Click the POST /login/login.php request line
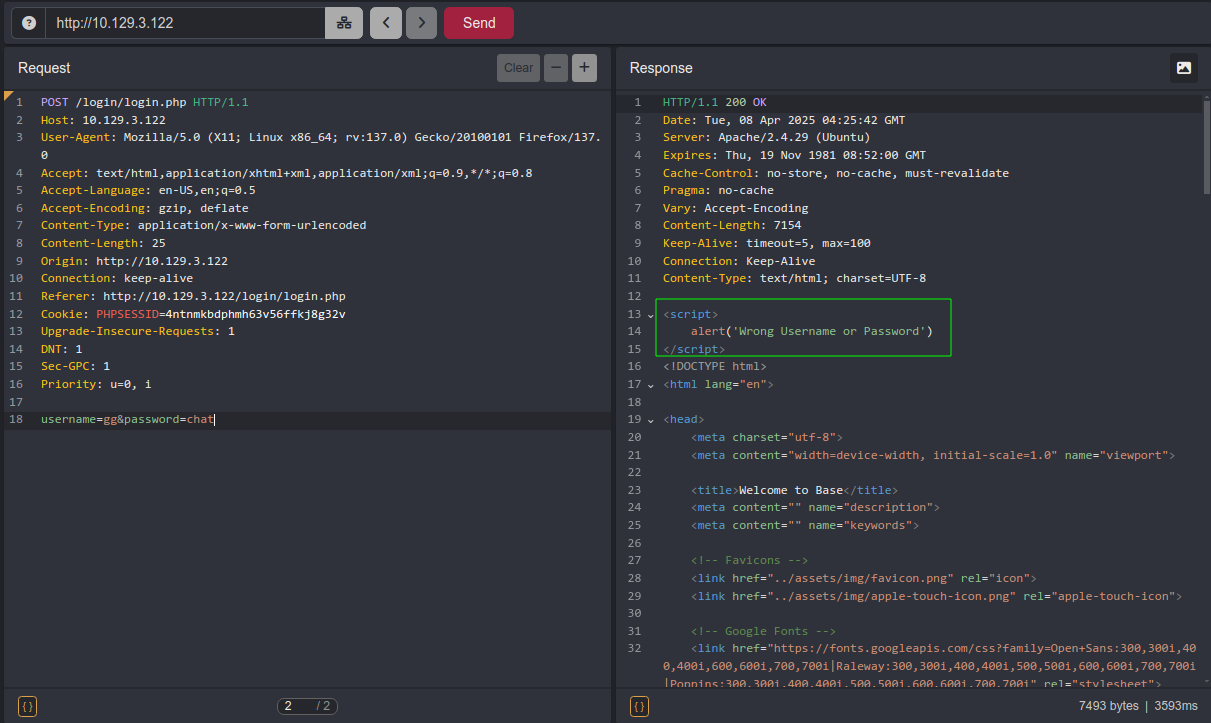Image resolution: width=1211 pixels, height=723 pixels. 144,103
